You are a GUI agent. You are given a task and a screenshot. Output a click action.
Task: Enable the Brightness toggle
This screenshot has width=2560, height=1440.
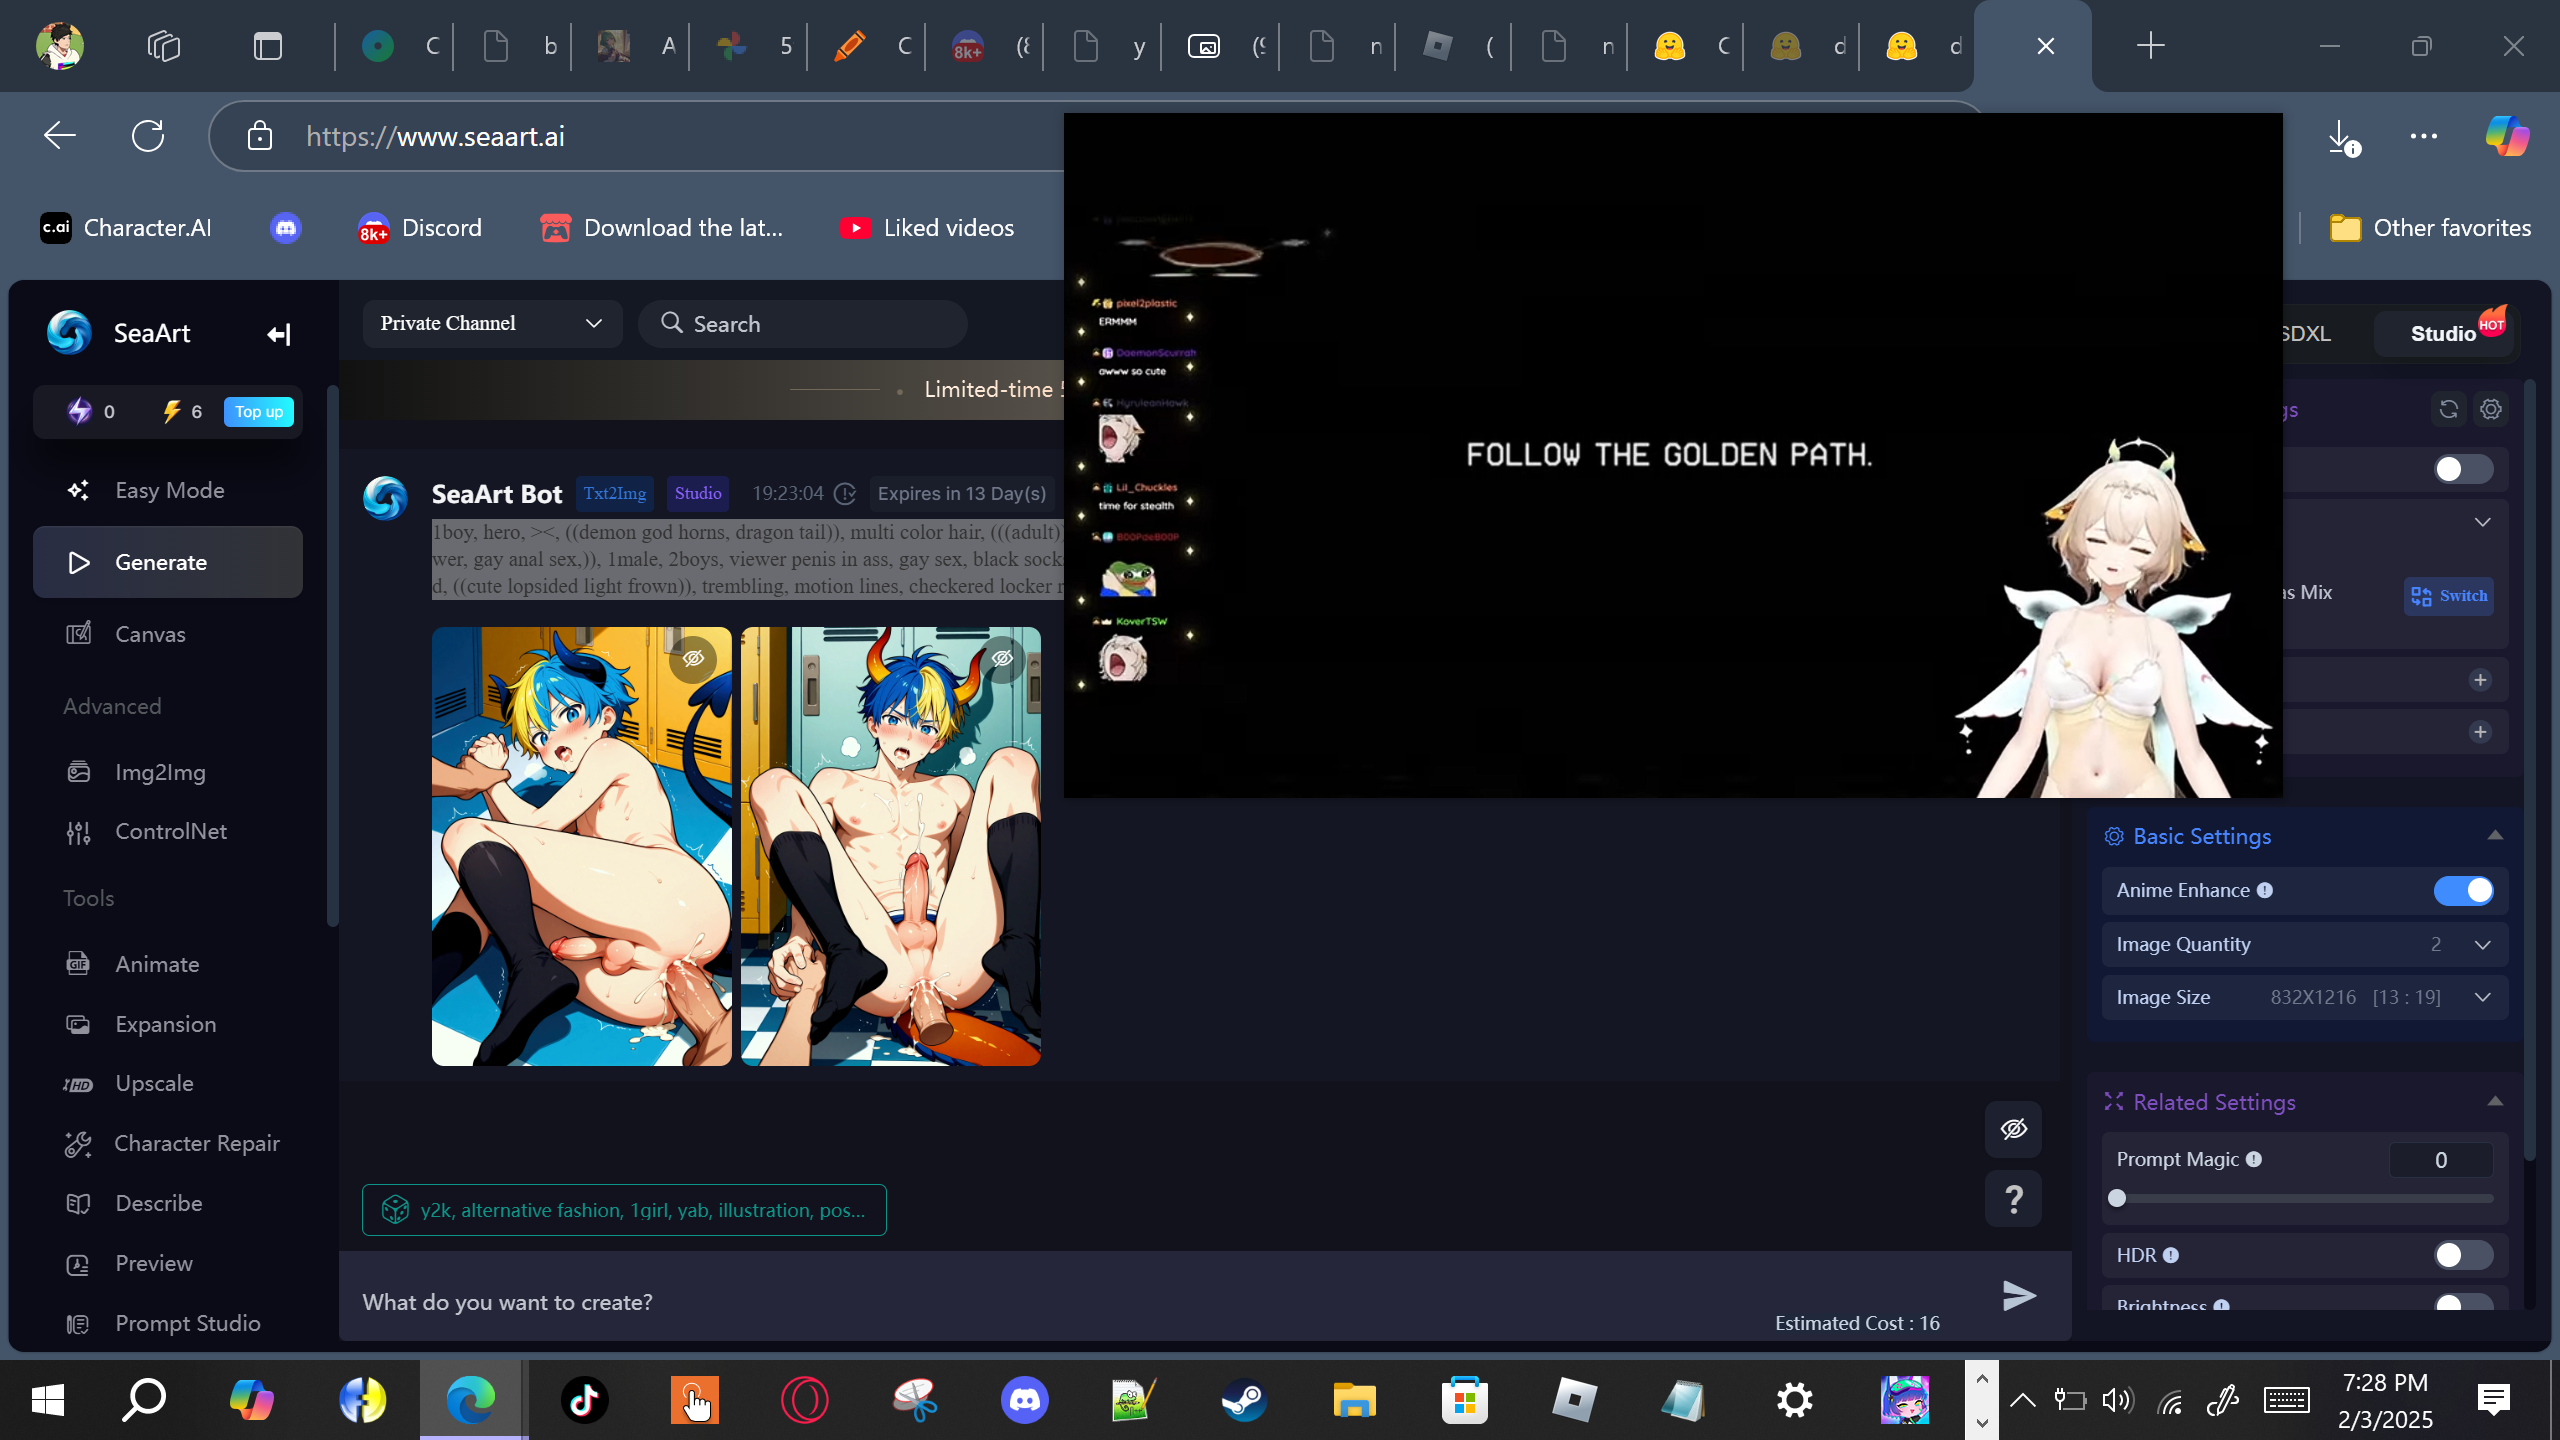[2463, 1304]
